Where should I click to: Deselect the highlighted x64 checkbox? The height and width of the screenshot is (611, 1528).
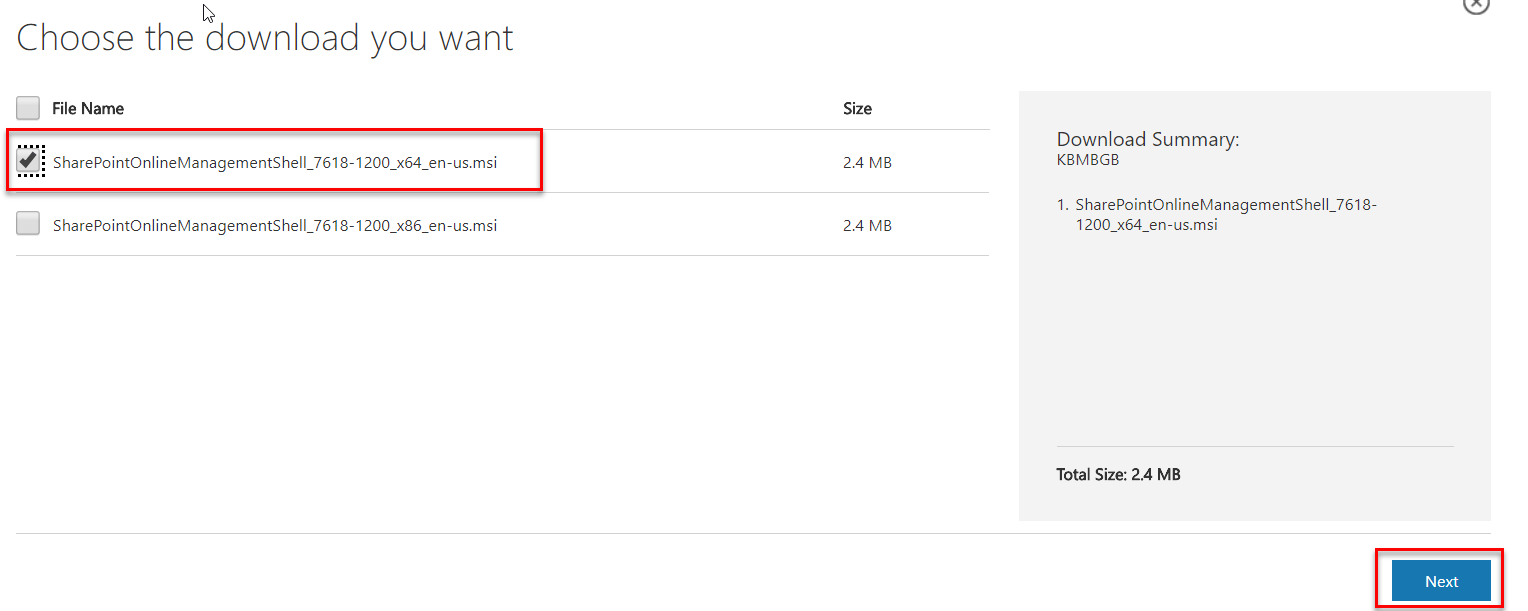[x=30, y=161]
